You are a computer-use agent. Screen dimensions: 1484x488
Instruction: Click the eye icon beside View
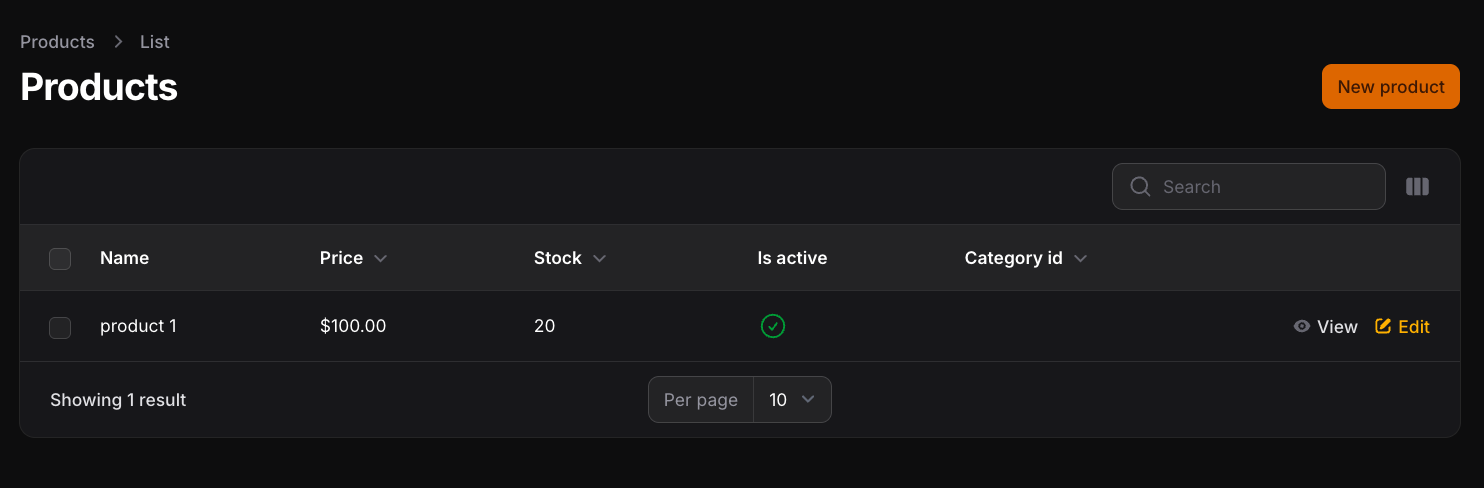tap(1301, 326)
